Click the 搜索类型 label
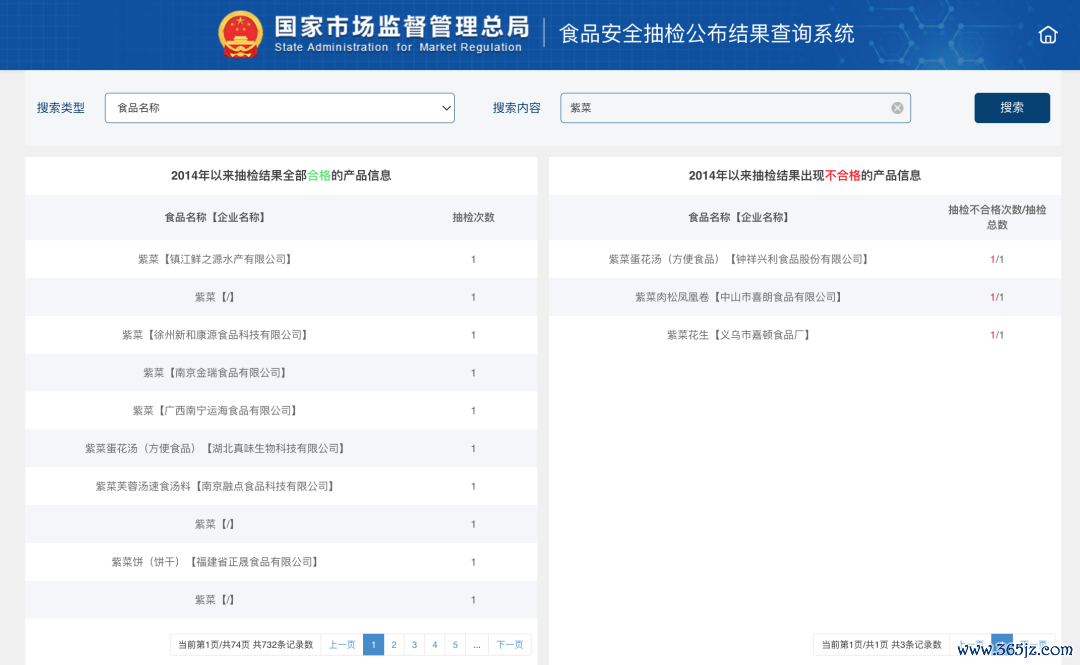This screenshot has height=665, width=1080. [61, 108]
